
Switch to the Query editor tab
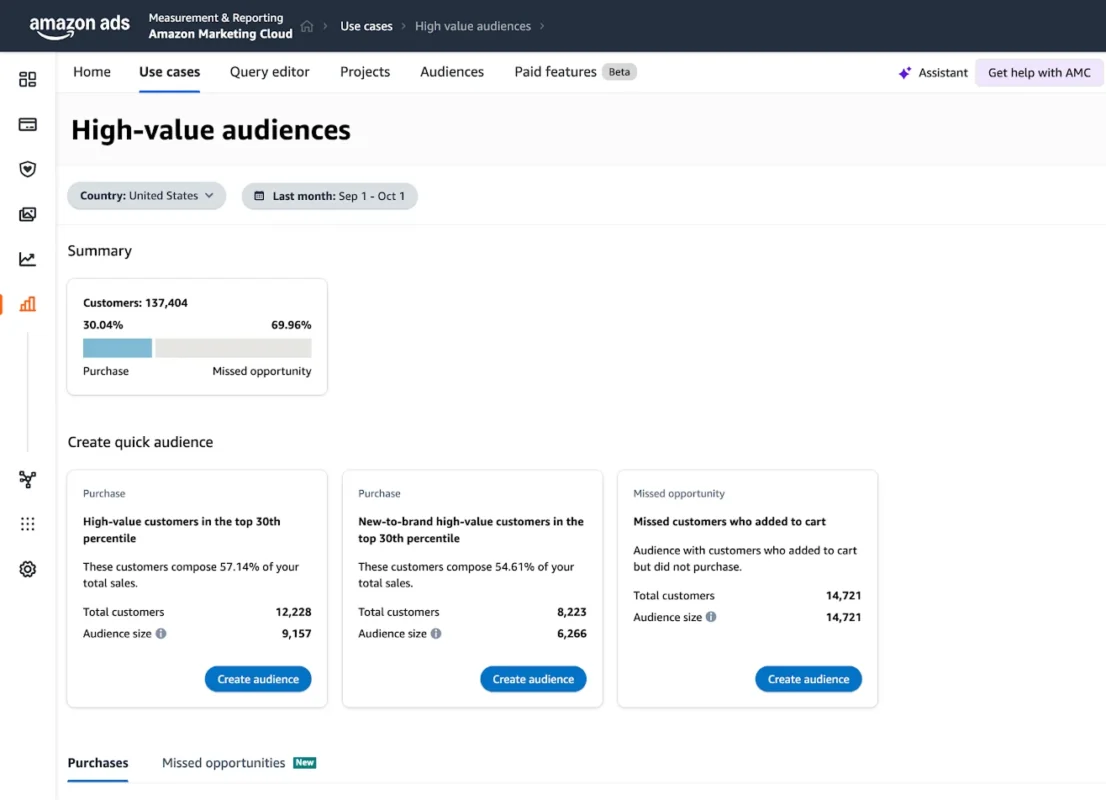269,71
